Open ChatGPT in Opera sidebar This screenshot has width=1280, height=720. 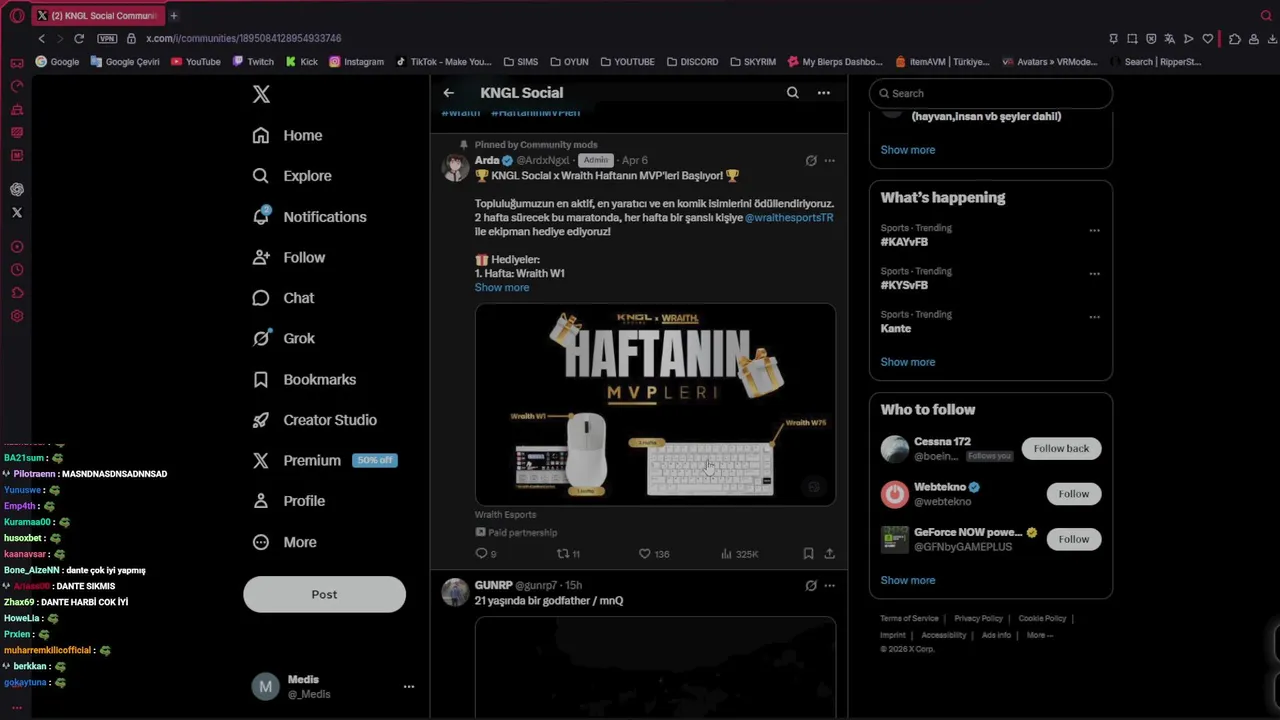pyautogui.click(x=17, y=189)
